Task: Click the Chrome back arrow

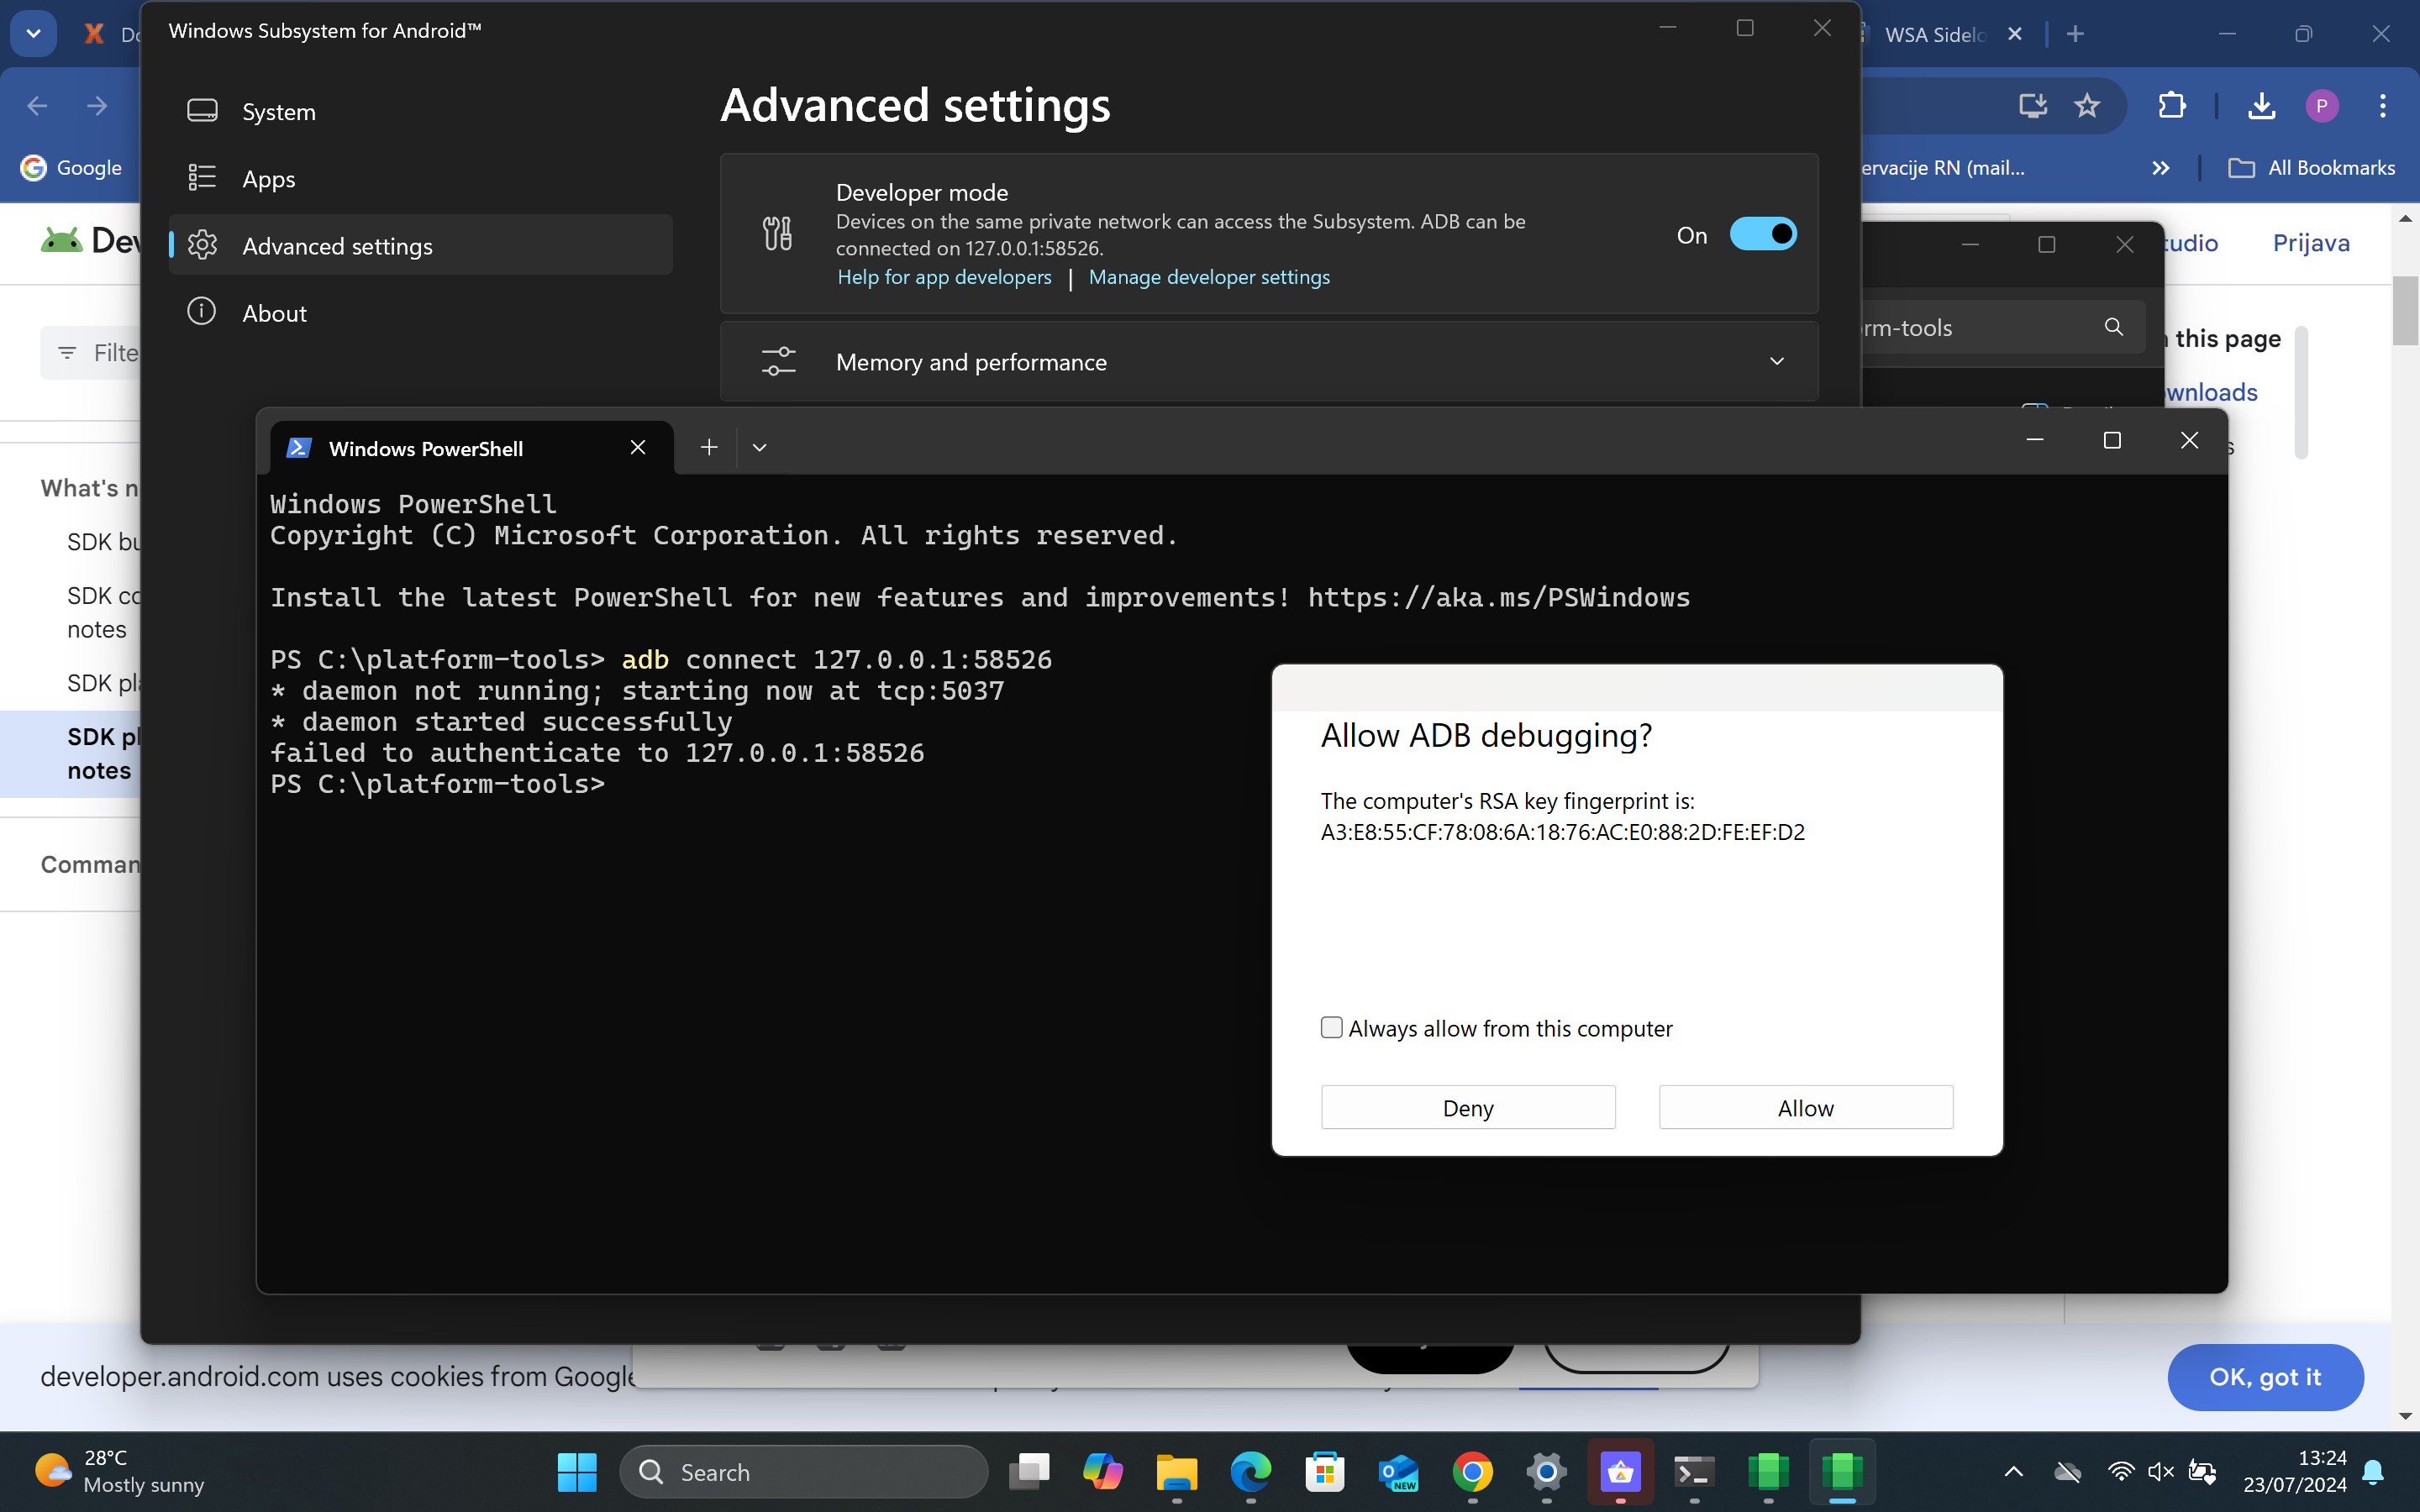Action: point(37,106)
